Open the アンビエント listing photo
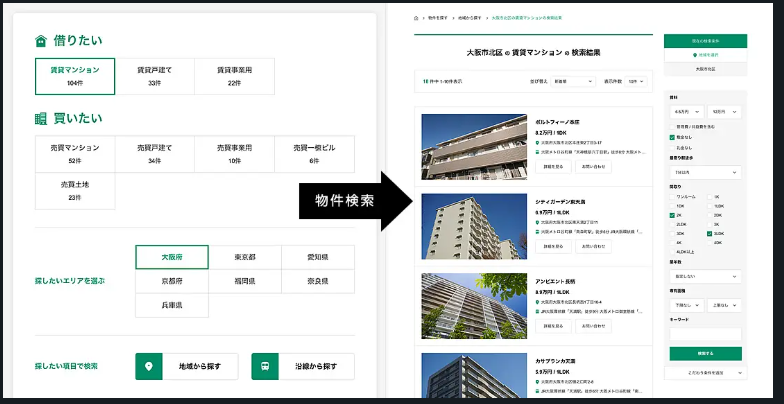The height and width of the screenshot is (404, 784). pyautogui.click(x=474, y=306)
